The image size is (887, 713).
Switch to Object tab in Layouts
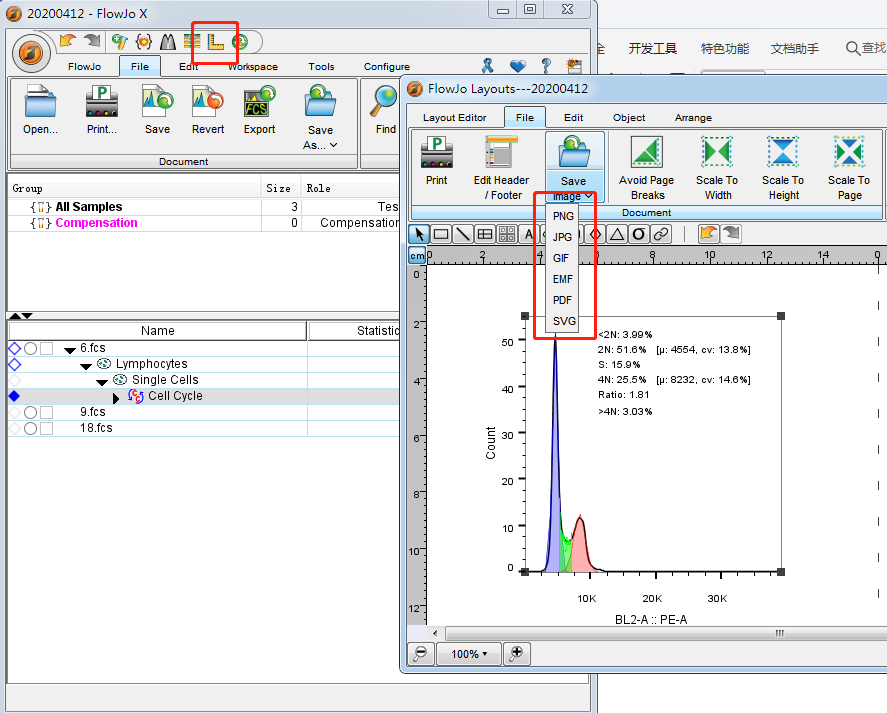point(629,118)
